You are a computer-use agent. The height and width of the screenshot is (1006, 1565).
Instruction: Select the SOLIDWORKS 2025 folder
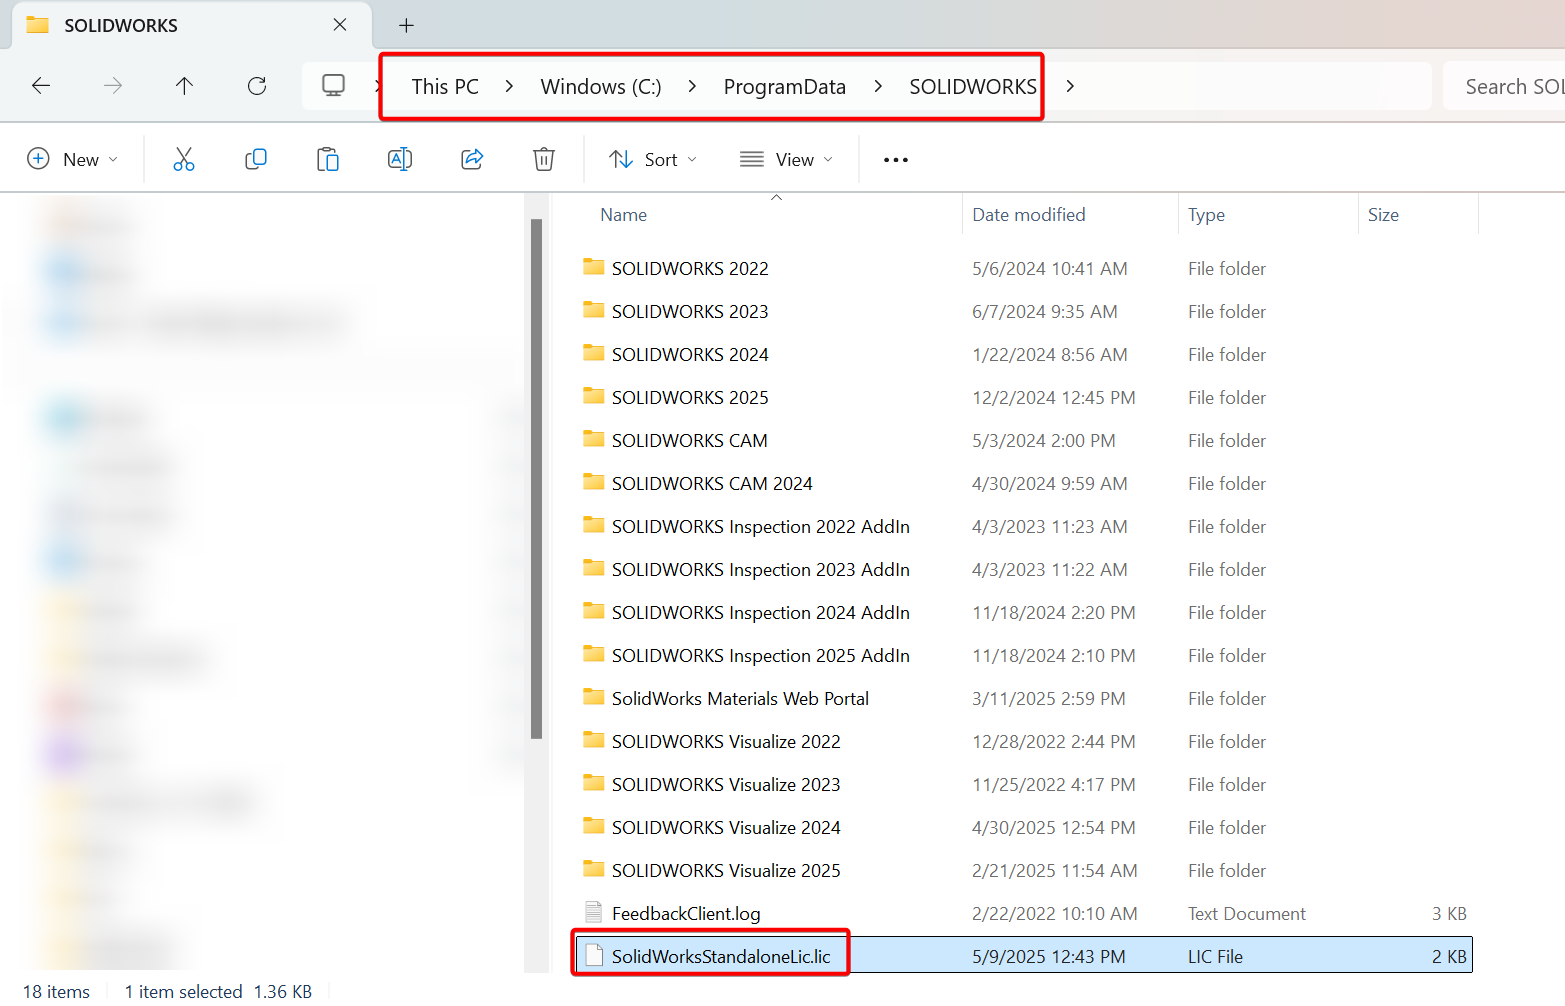pyautogui.click(x=690, y=398)
